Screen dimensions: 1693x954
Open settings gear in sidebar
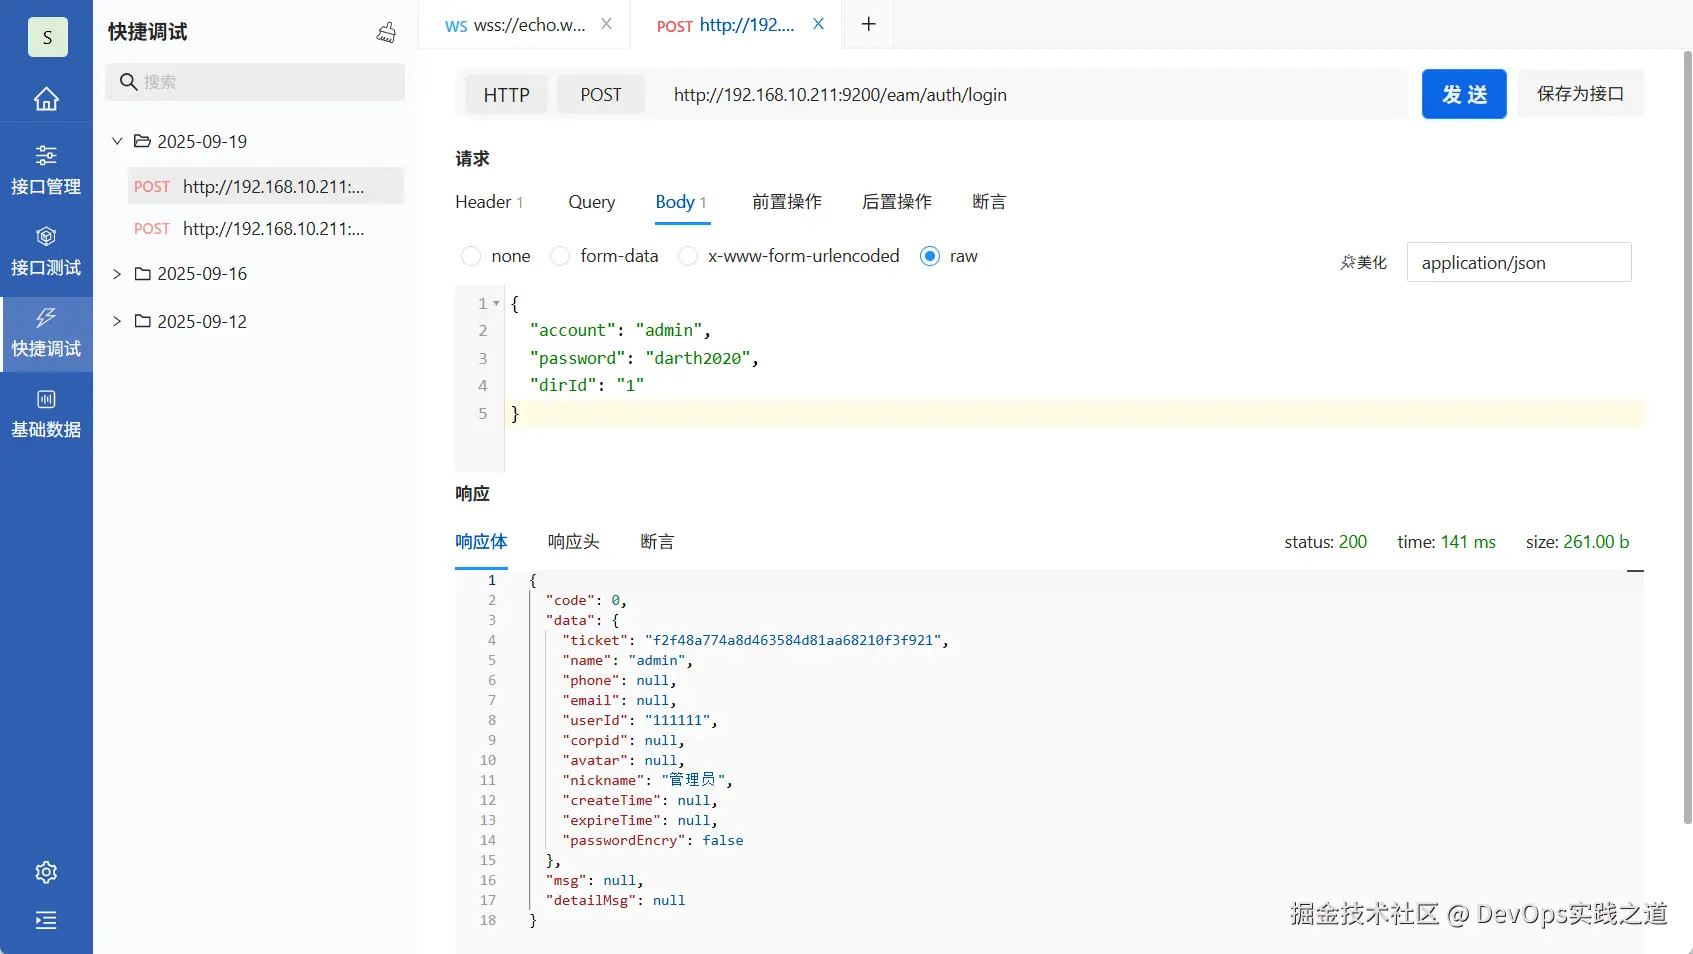coord(46,872)
